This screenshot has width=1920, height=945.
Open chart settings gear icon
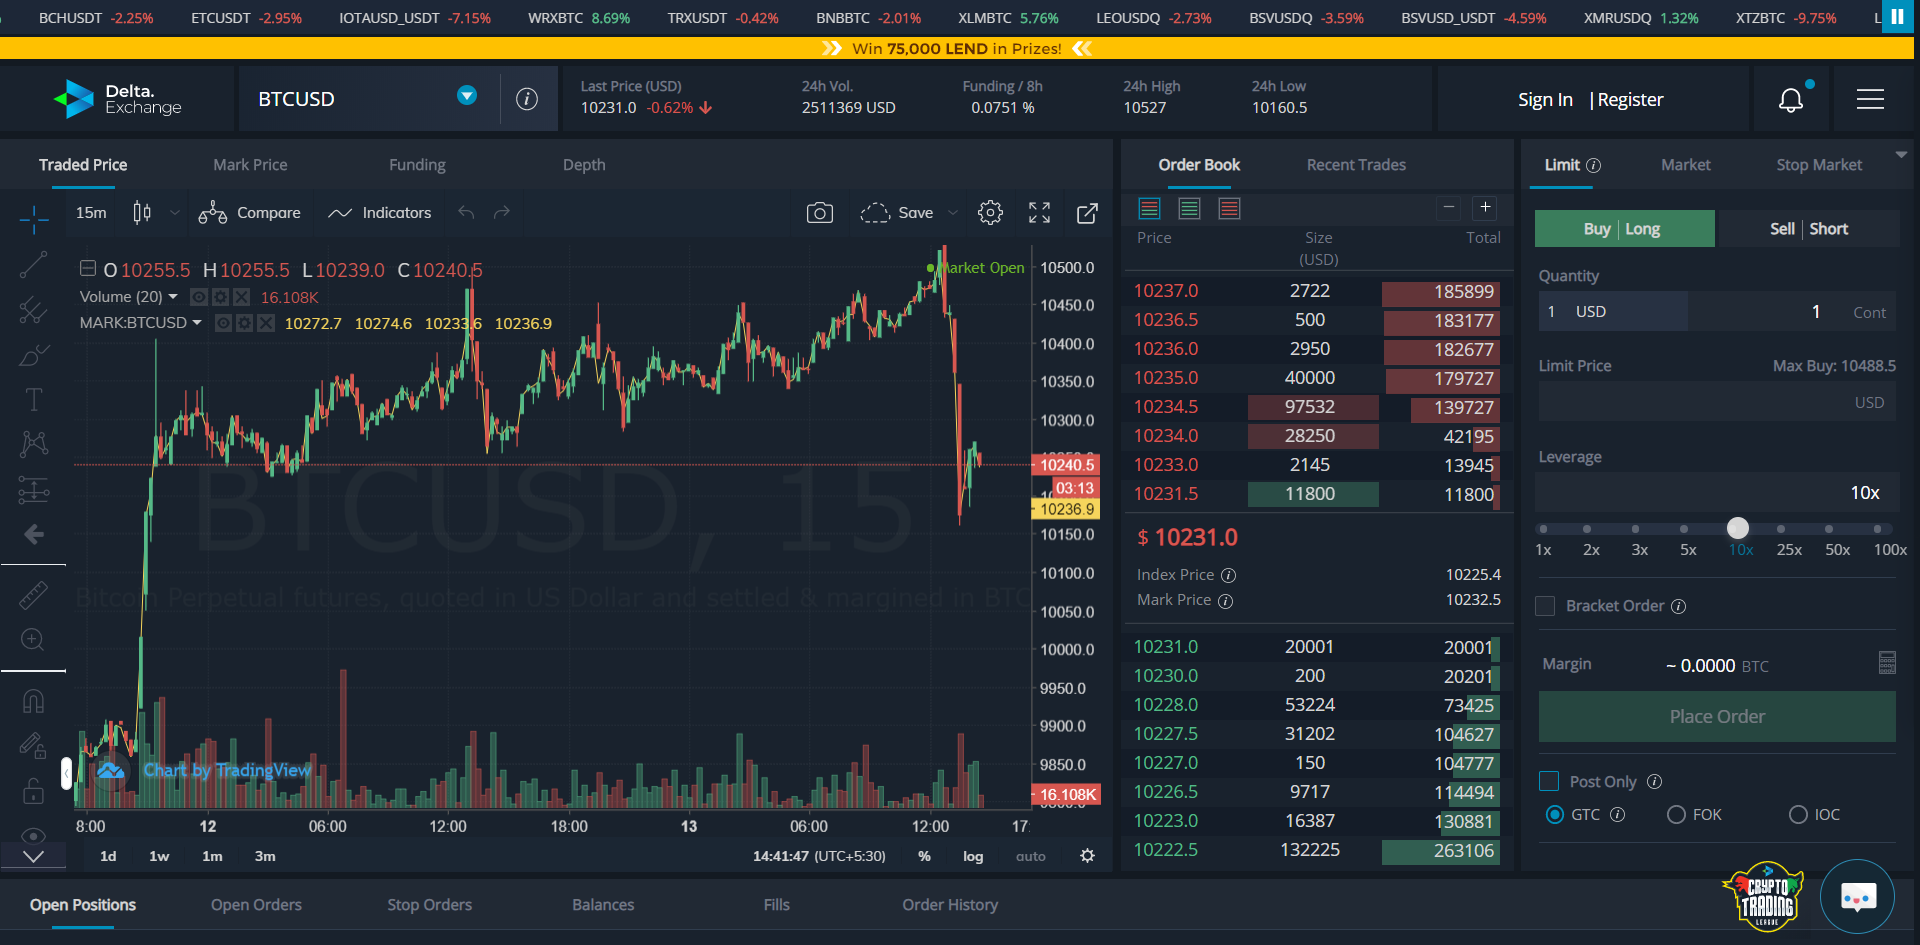click(990, 213)
